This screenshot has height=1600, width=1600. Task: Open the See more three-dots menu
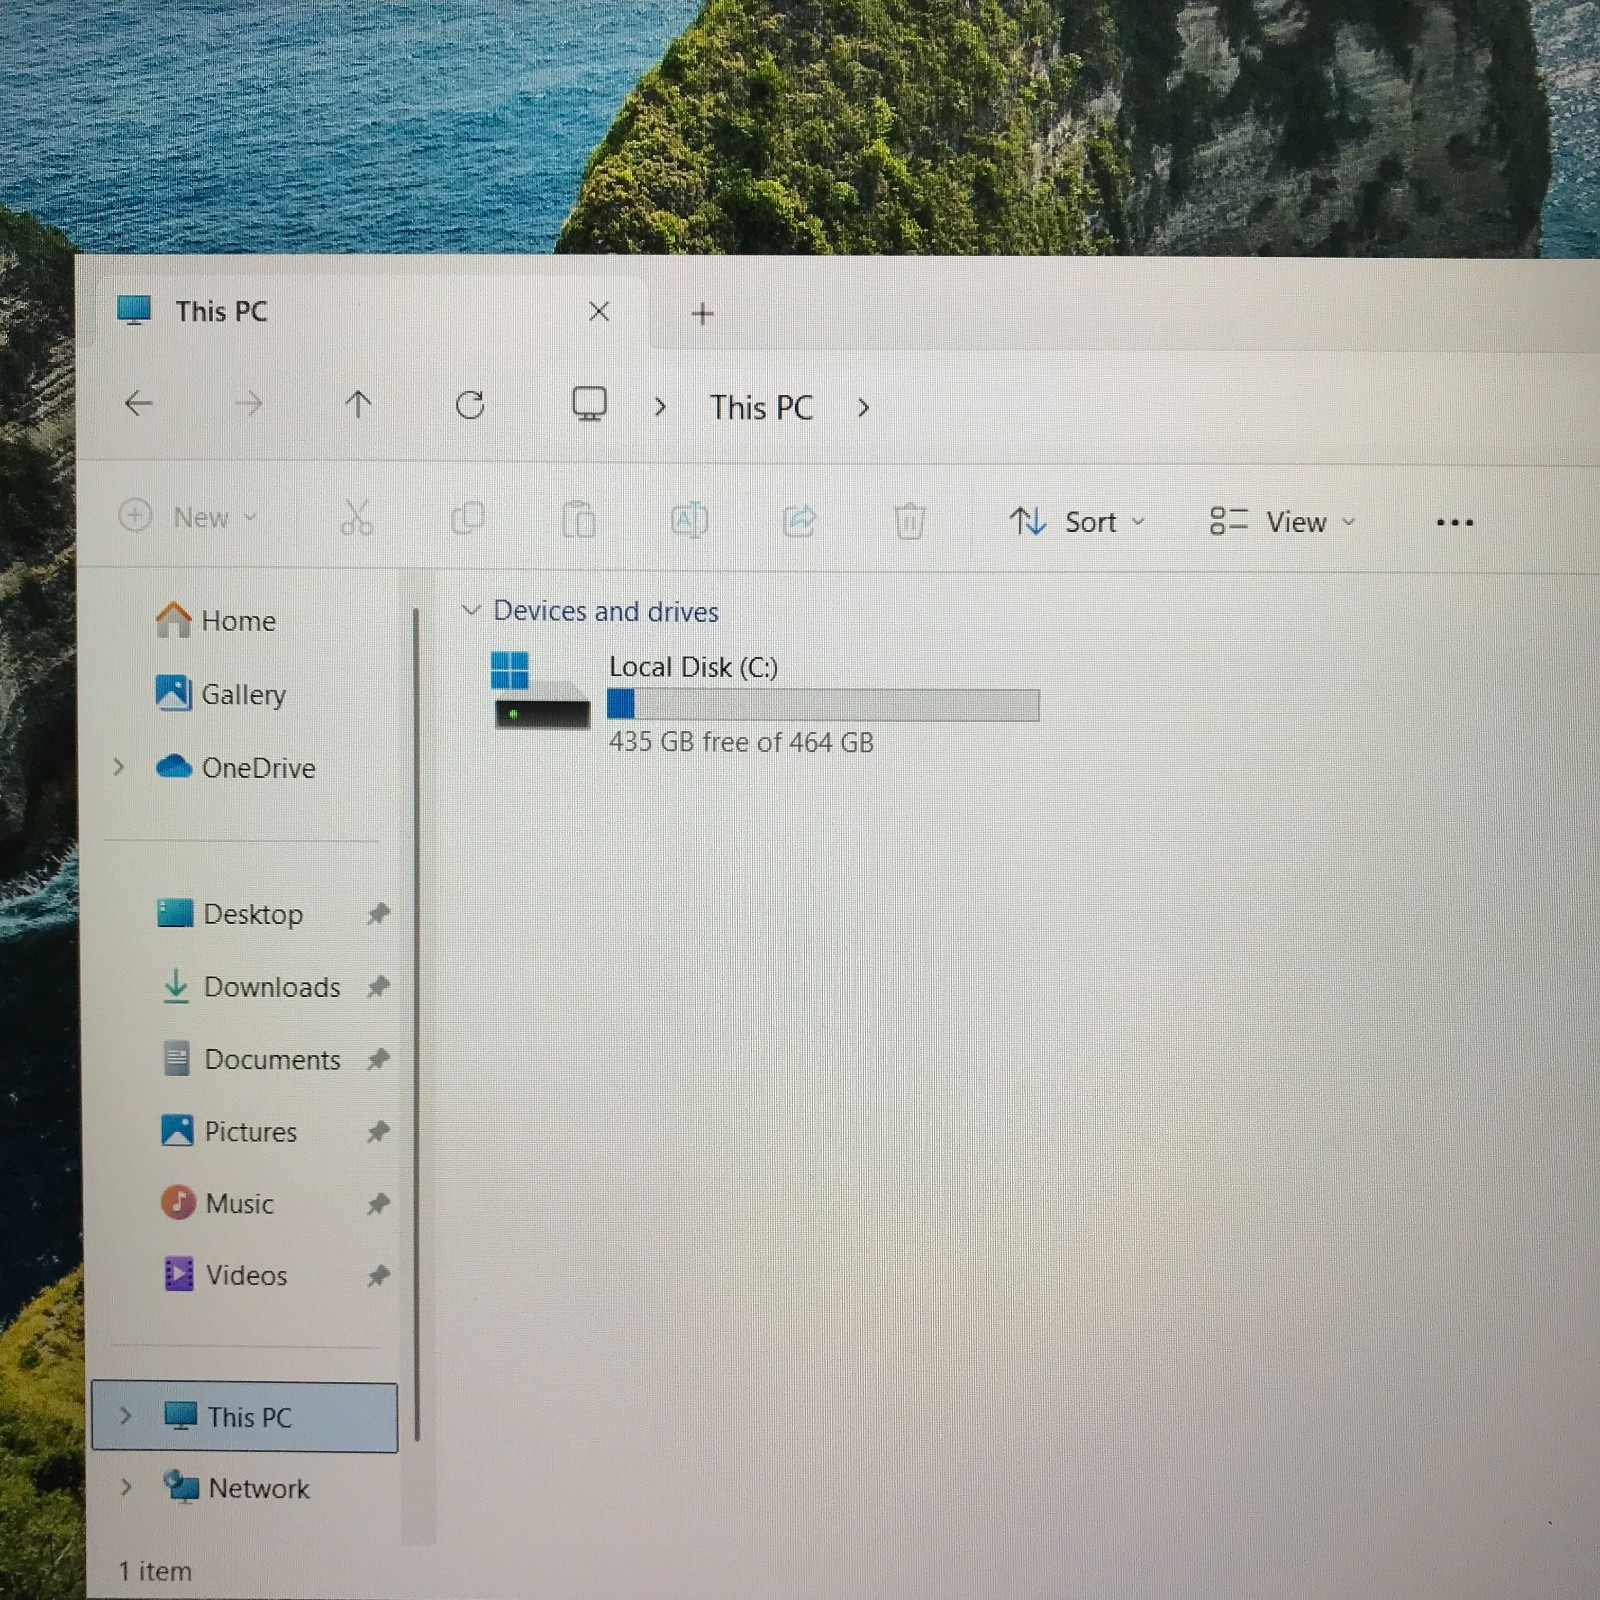coord(1454,522)
